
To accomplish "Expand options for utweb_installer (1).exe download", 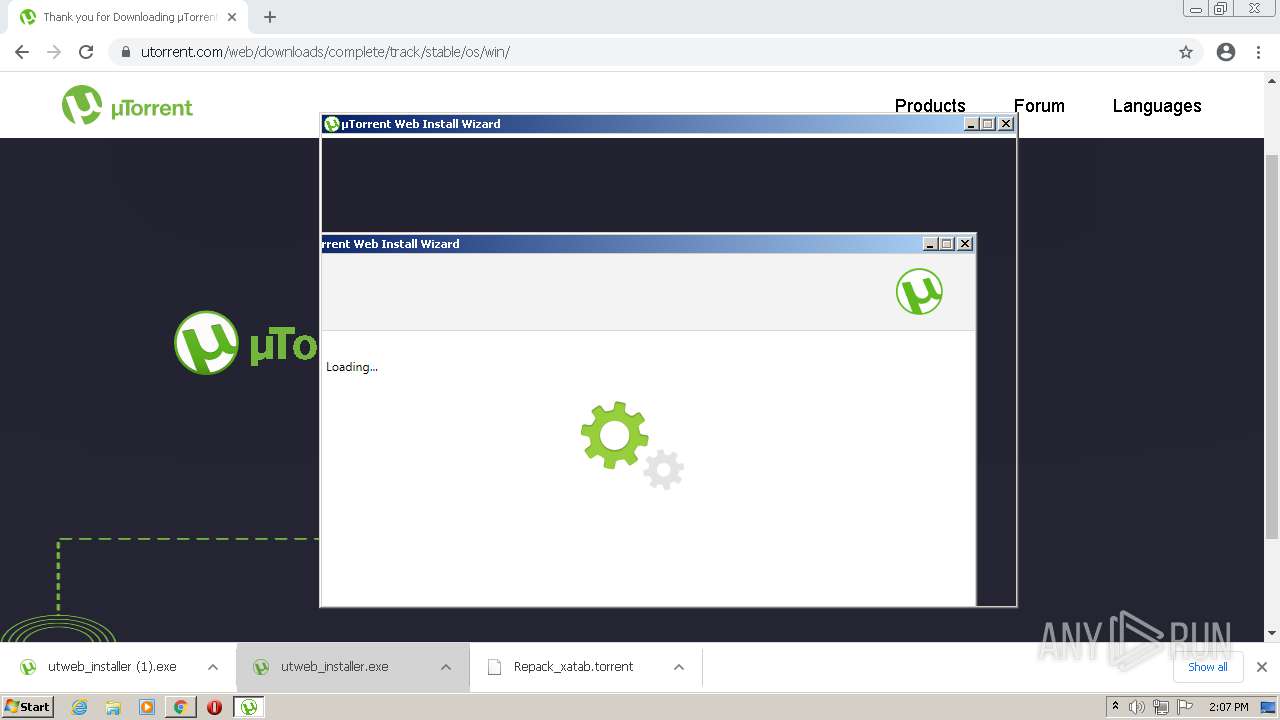I will point(213,667).
